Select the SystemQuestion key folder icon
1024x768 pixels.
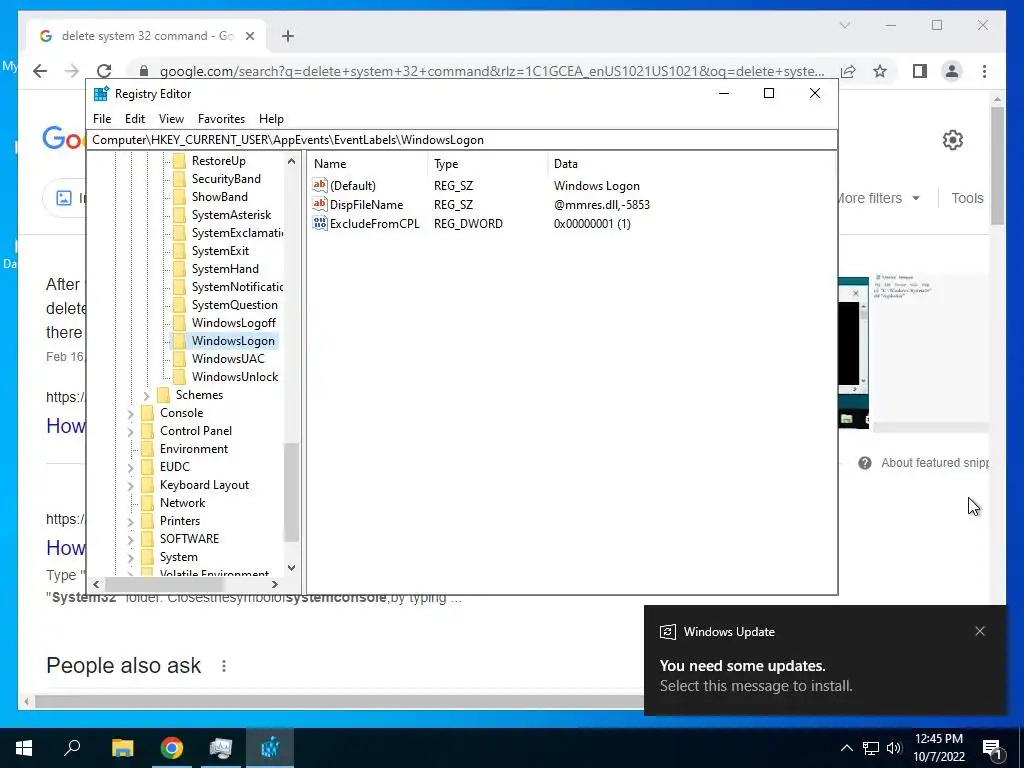pos(179,304)
